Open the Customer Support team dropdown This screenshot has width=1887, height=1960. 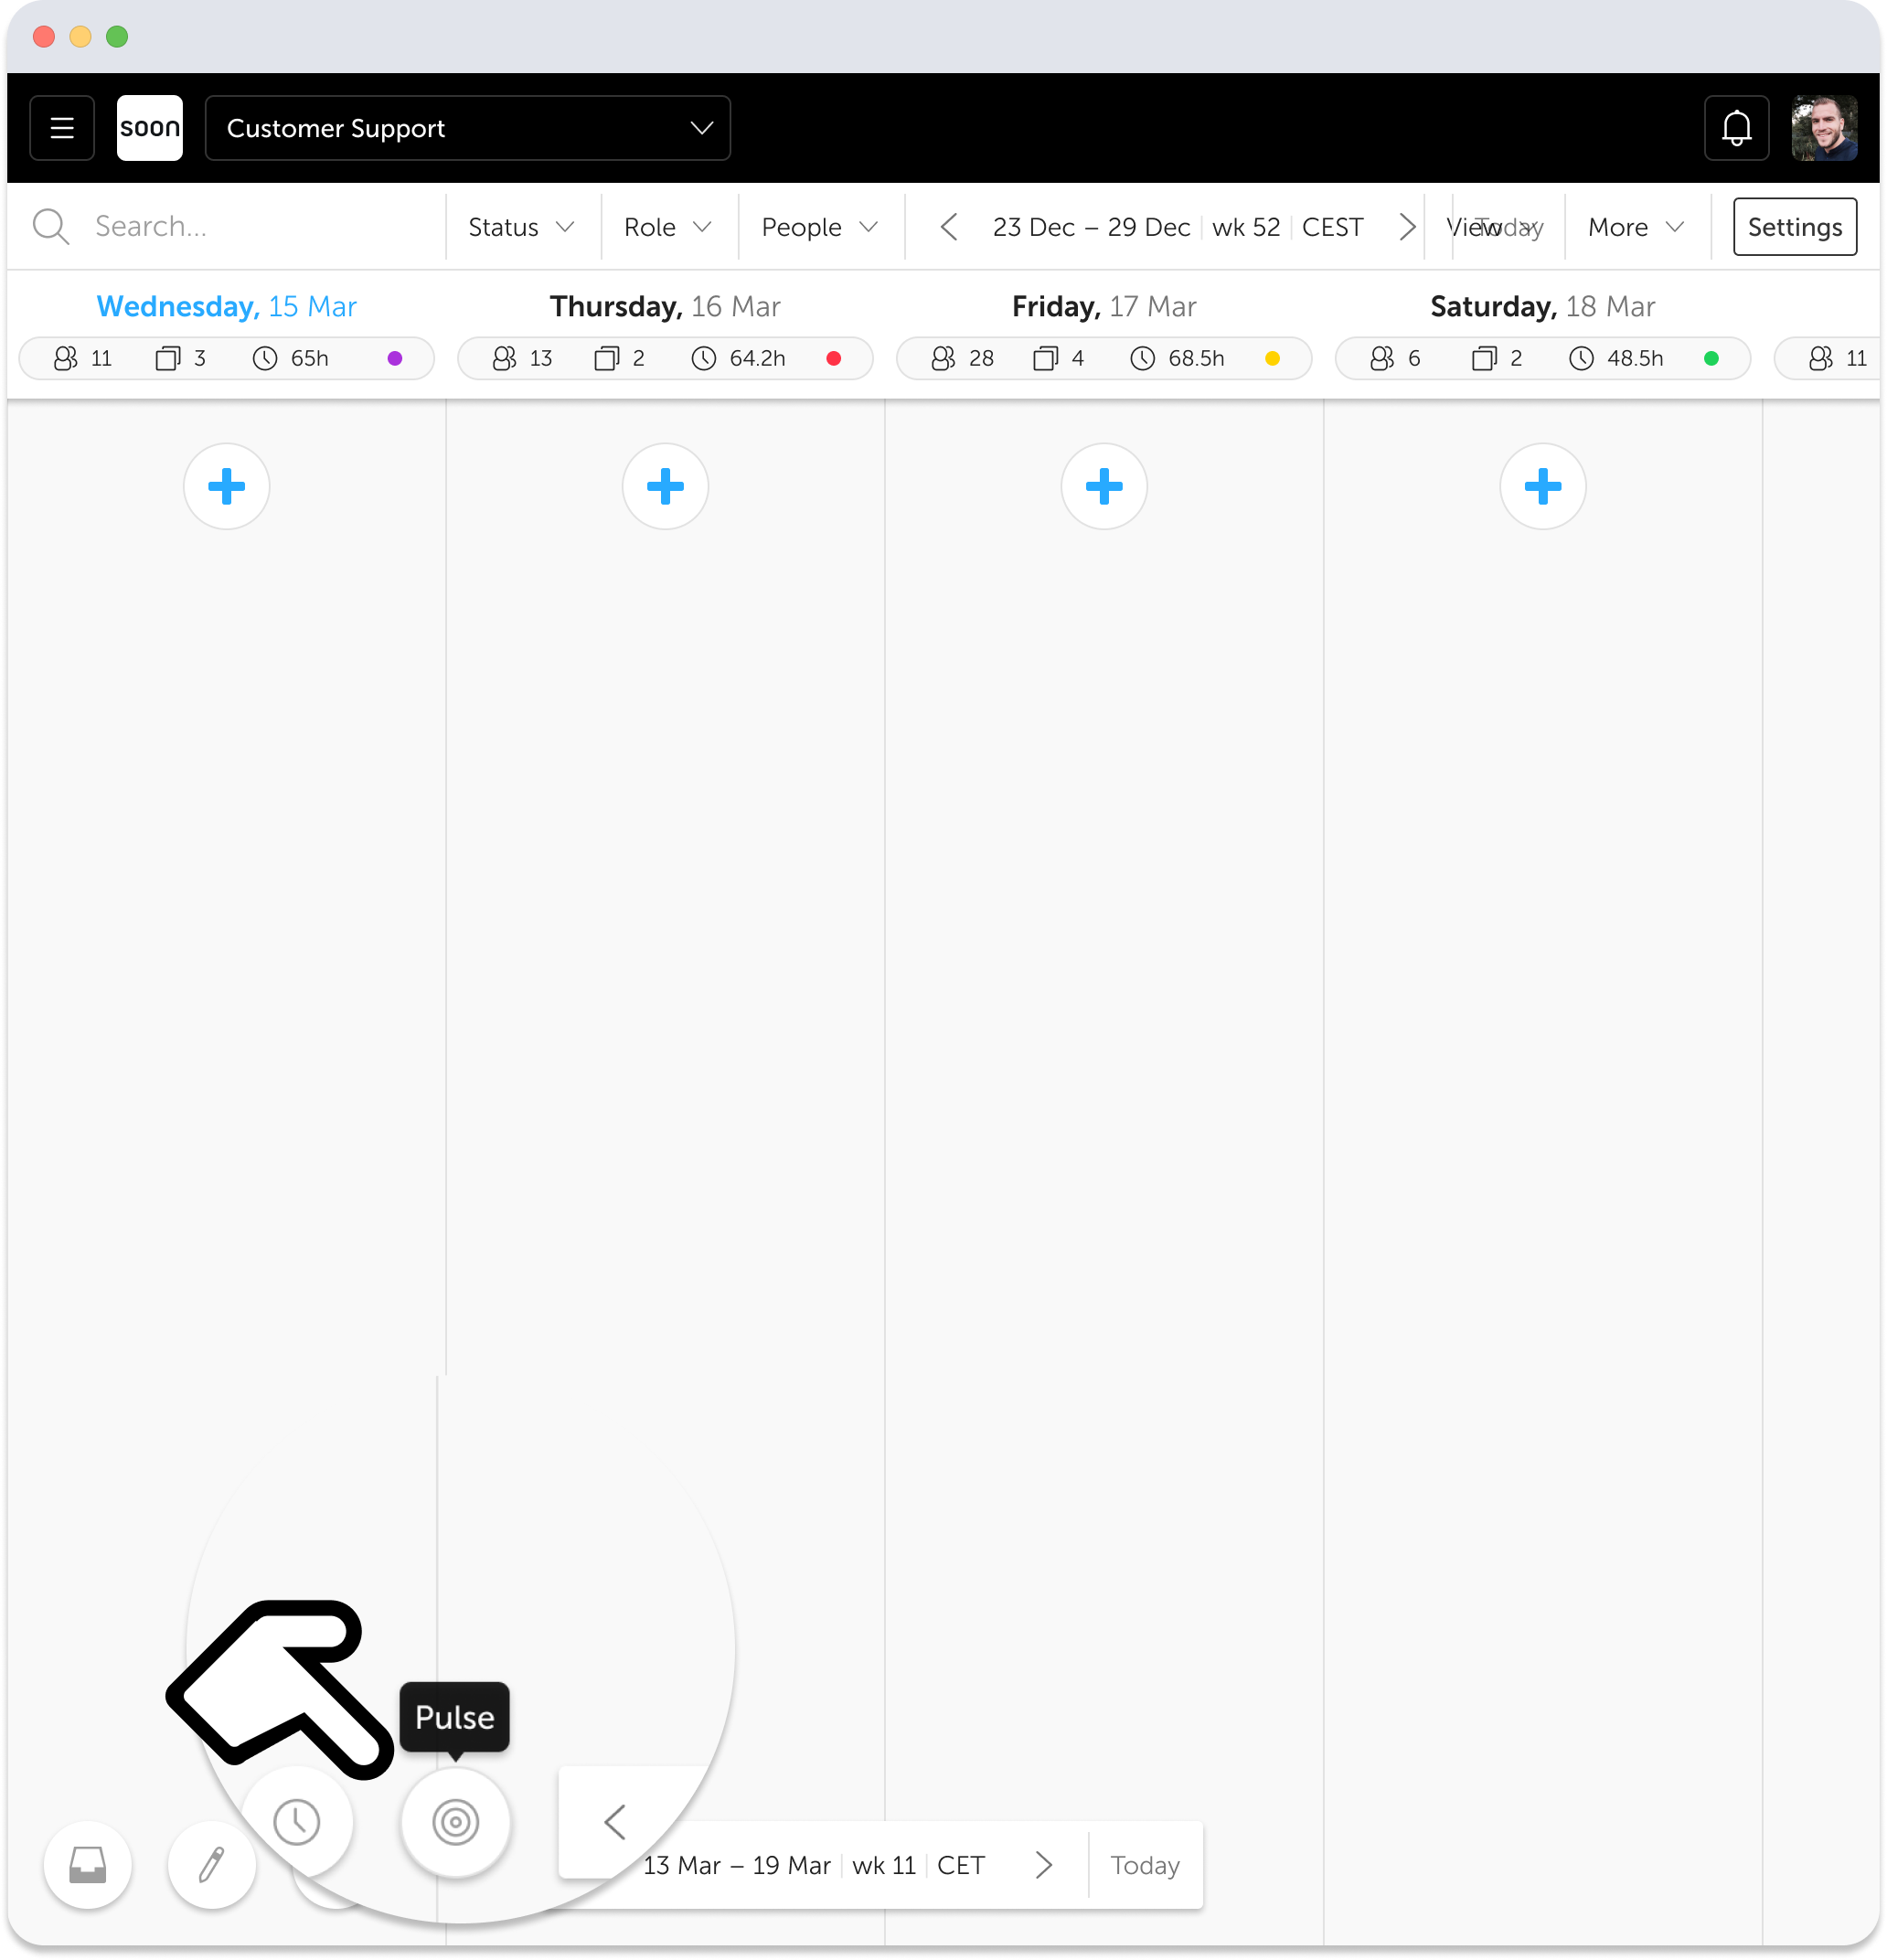pyautogui.click(x=467, y=128)
